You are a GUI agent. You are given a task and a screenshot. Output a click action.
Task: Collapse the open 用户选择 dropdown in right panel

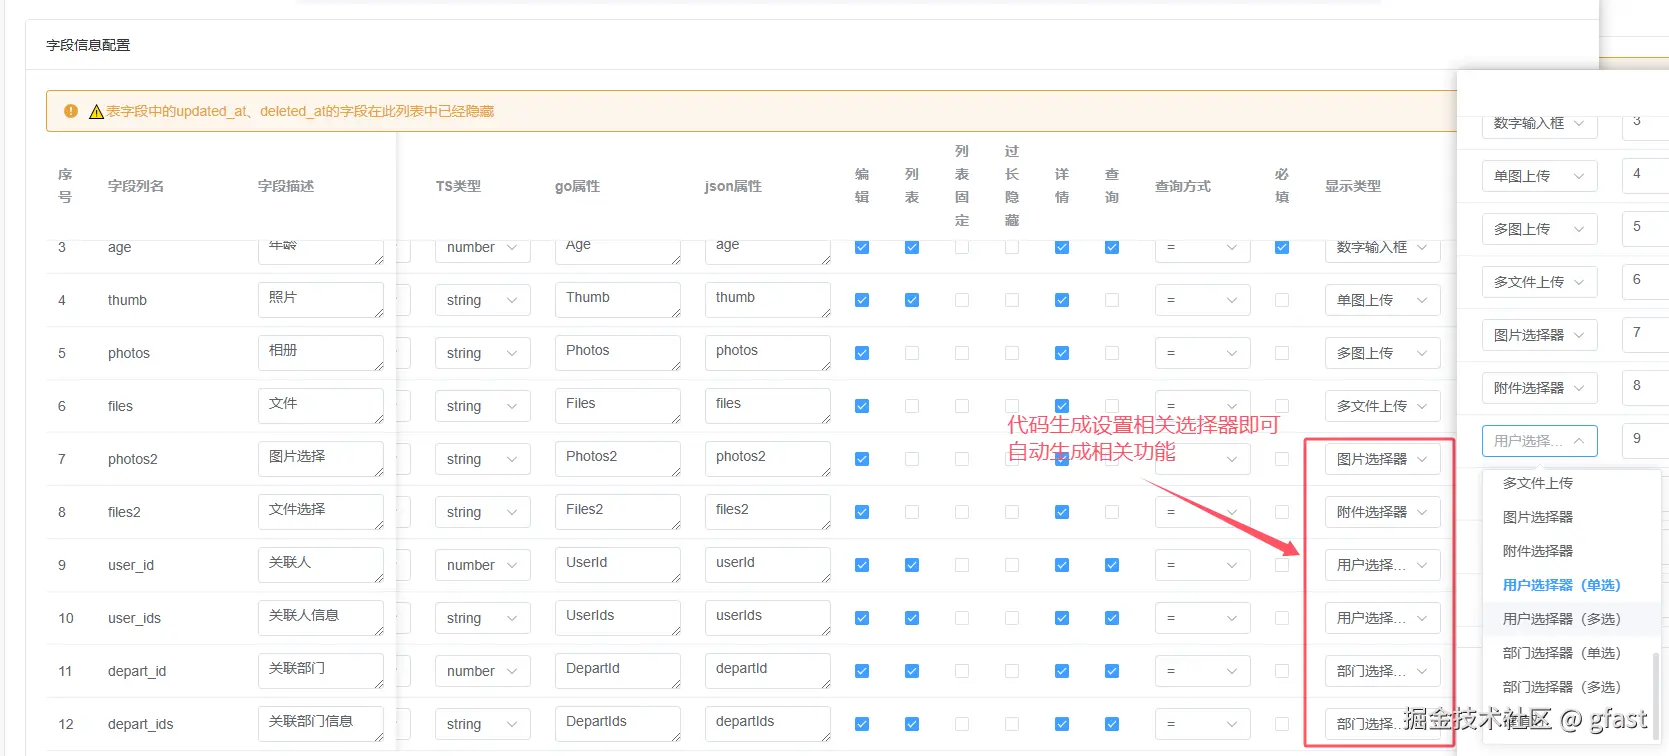[x=1539, y=441]
